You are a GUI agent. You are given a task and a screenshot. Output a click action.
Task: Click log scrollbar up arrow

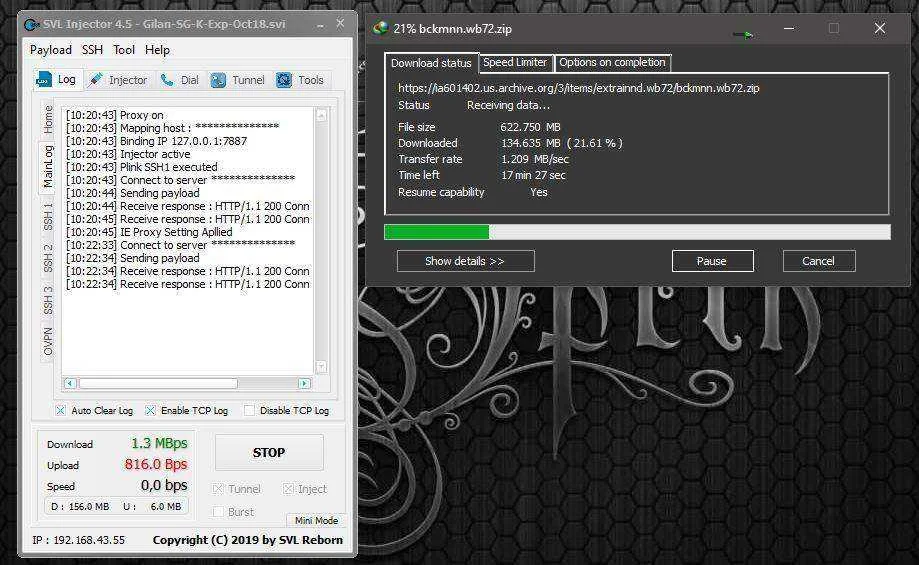tap(321, 115)
